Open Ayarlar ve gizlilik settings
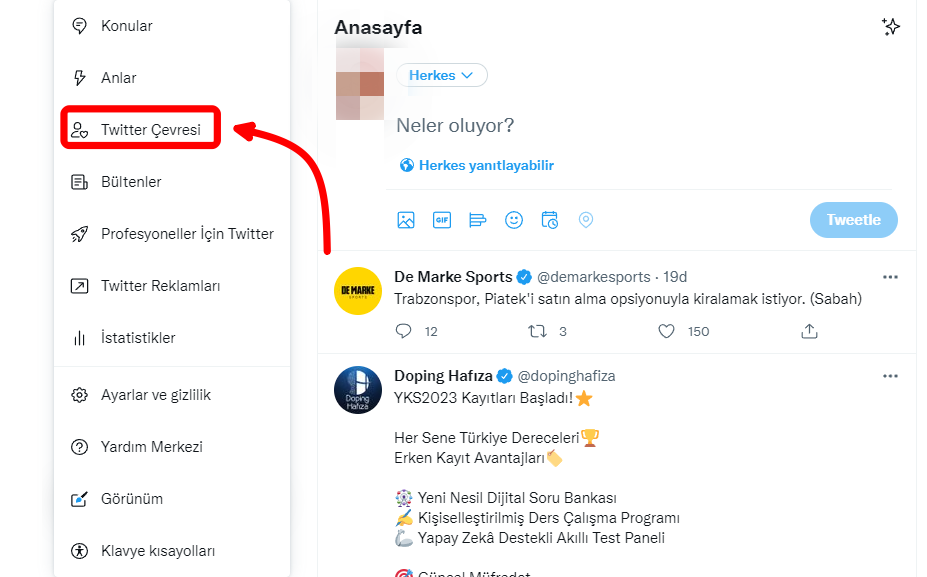Screen dimensions: 927x577 point(155,395)
